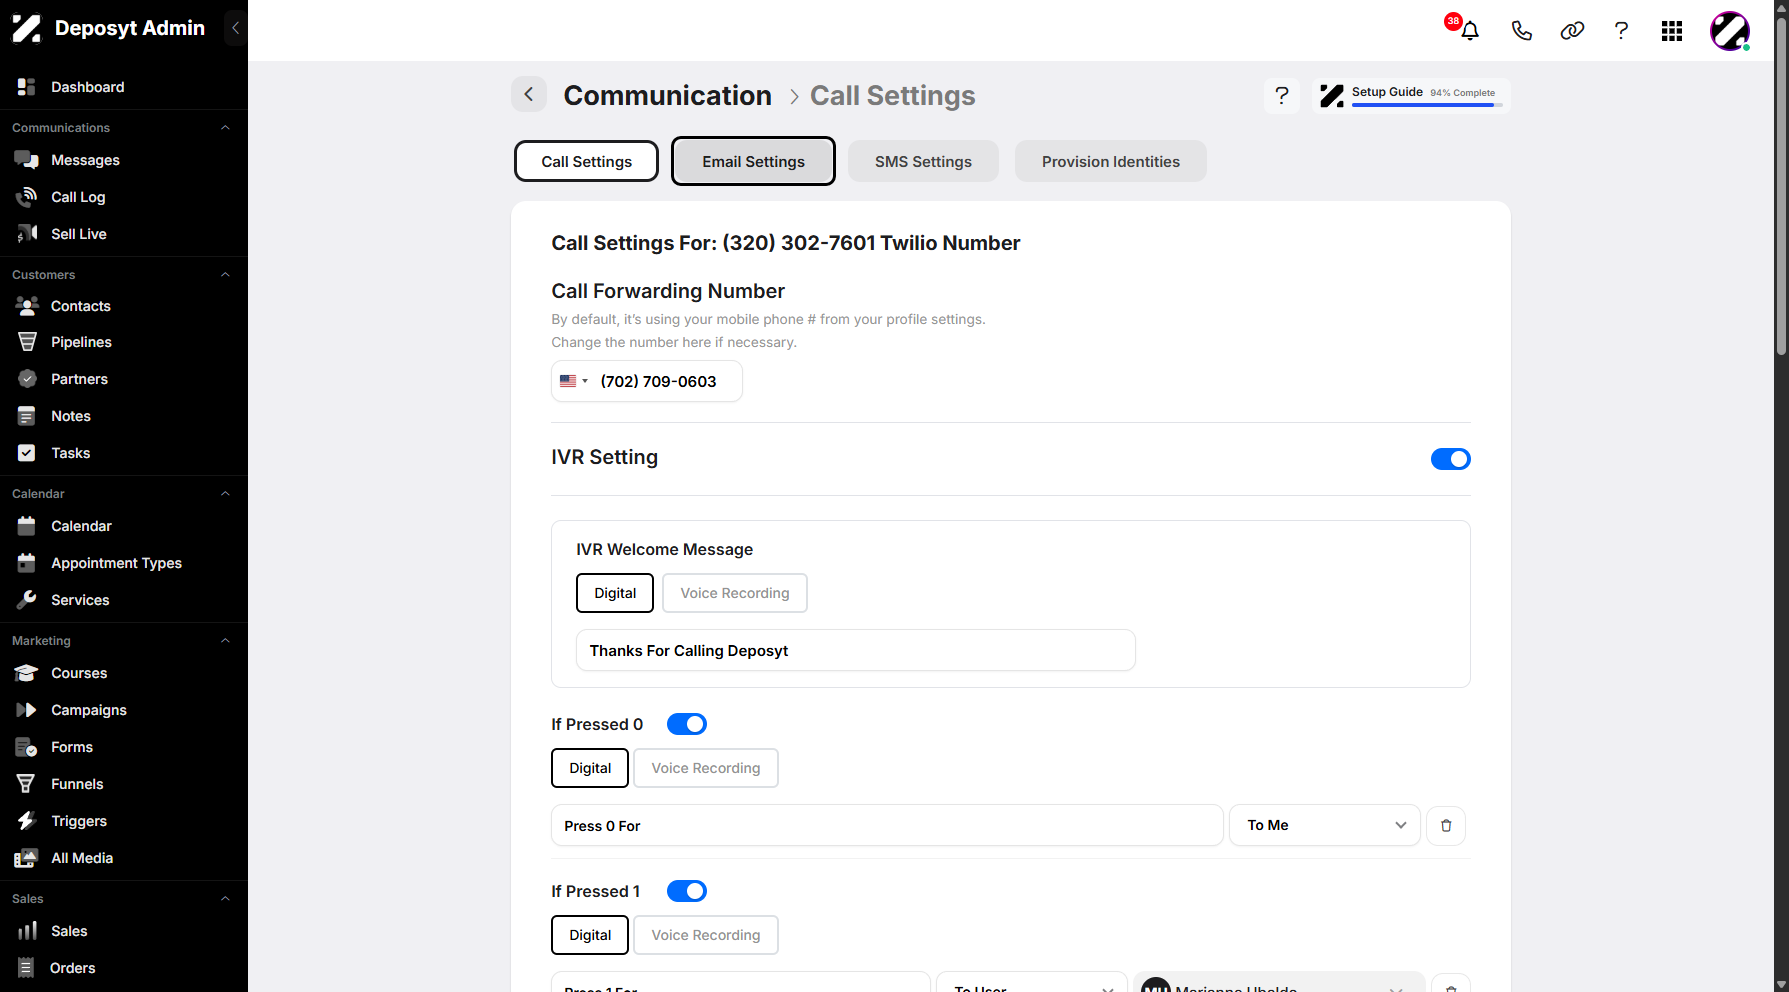Collapse the Marketing sidebar section
The height and width of the screenshot is (992, 1789).
click(225, 641)
